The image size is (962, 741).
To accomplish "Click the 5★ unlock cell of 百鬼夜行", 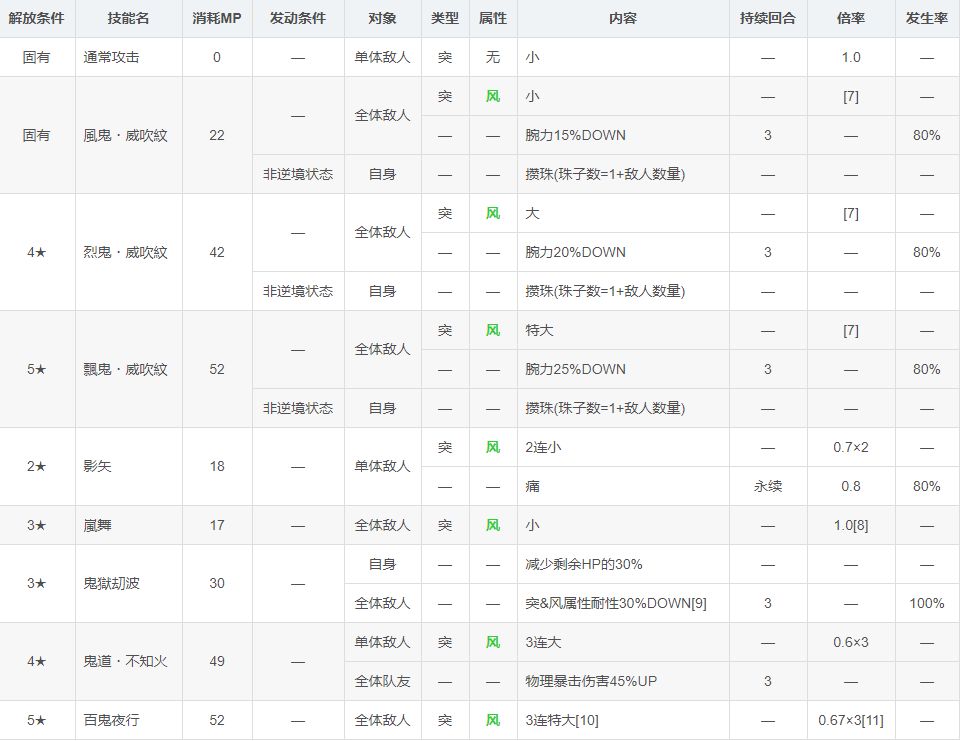I will point(36,720).
